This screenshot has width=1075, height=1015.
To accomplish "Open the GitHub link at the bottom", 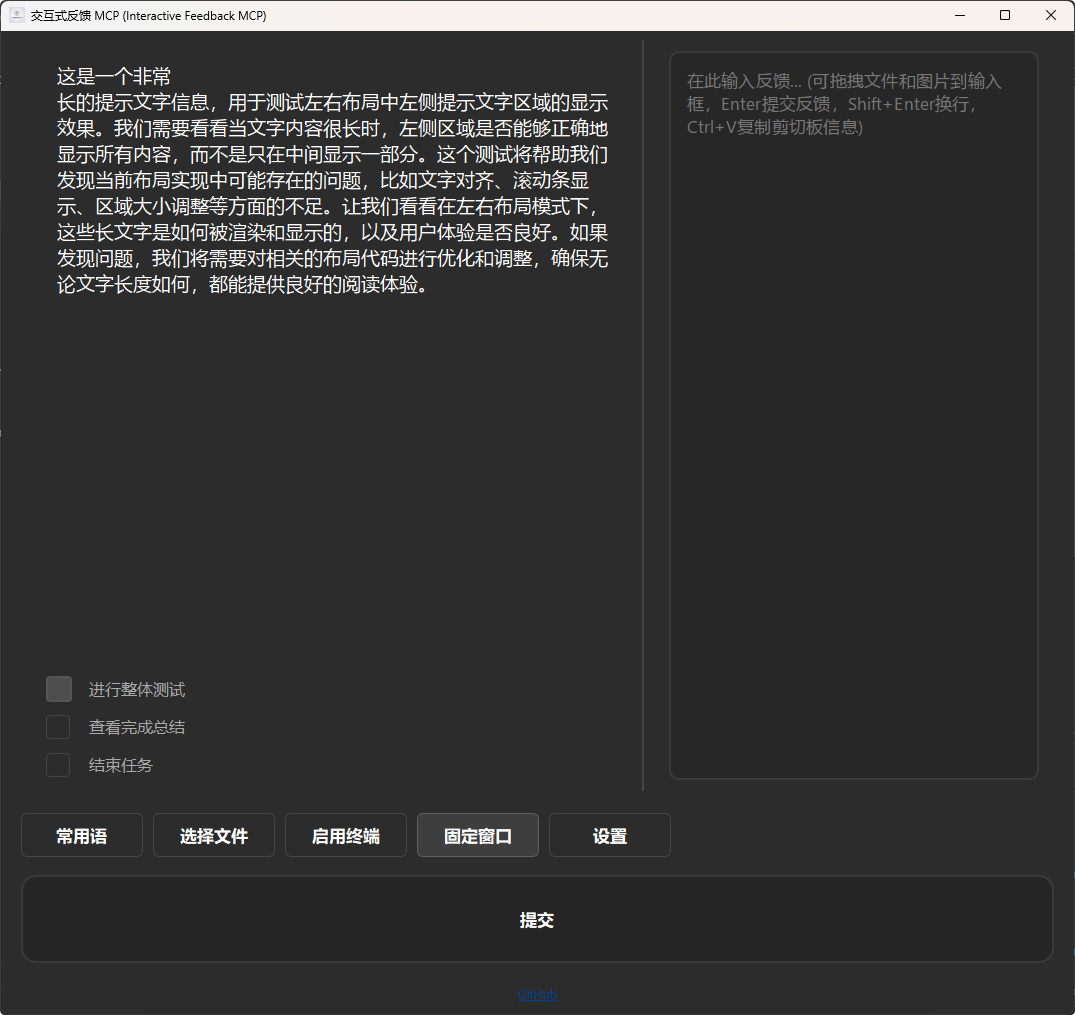I will [x=538, y=994].
